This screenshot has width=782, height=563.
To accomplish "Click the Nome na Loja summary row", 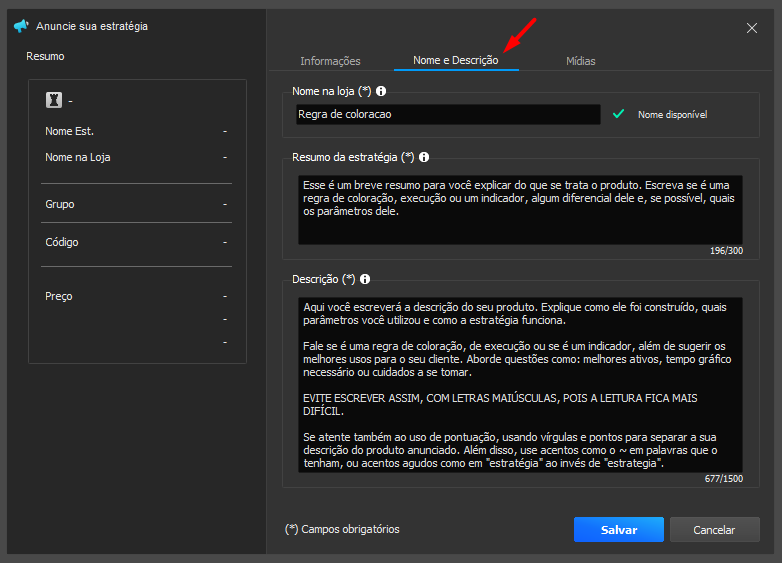I will (x=136, y=158).
